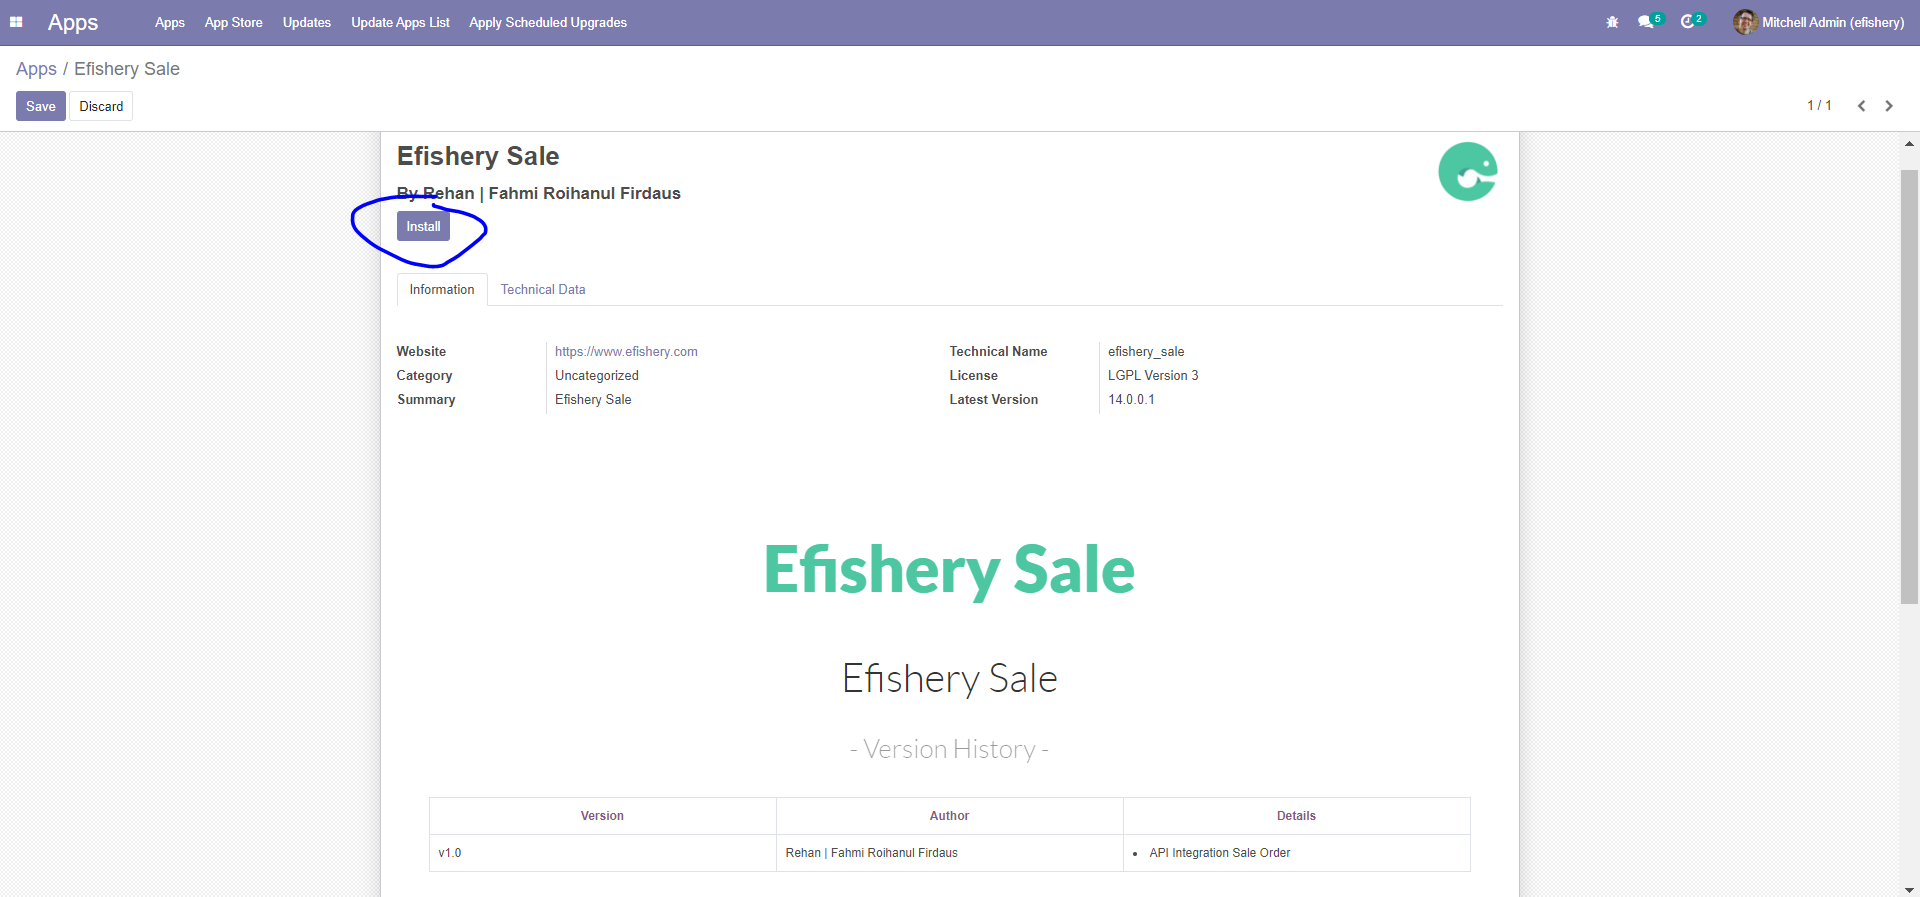Click the Mitchell Admin profile avatar
Viewport: 1920px width, 897px height.
(x=1744, y=22)
